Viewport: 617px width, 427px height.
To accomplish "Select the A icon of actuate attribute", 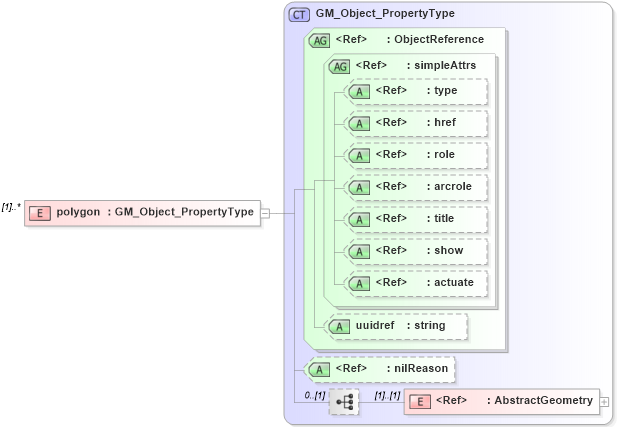I will (359, 283).
